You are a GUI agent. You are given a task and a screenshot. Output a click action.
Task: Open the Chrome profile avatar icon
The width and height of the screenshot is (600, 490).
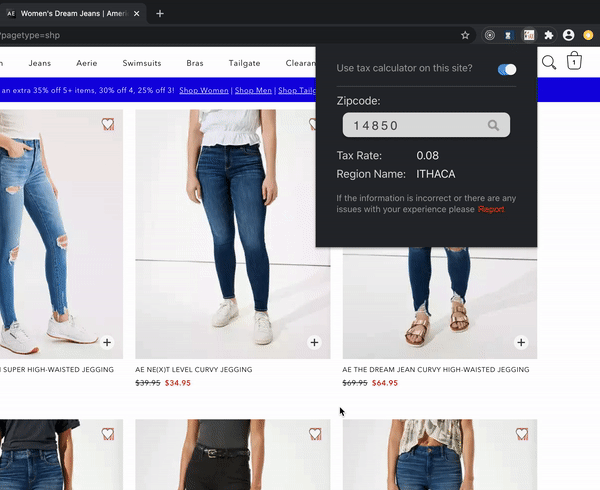(569, 35)
